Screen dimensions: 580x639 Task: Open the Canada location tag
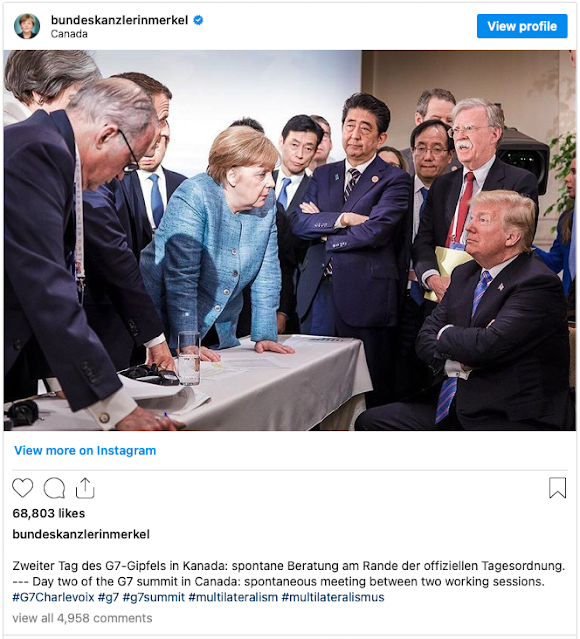pyautogui.click(x=69, y=34)
